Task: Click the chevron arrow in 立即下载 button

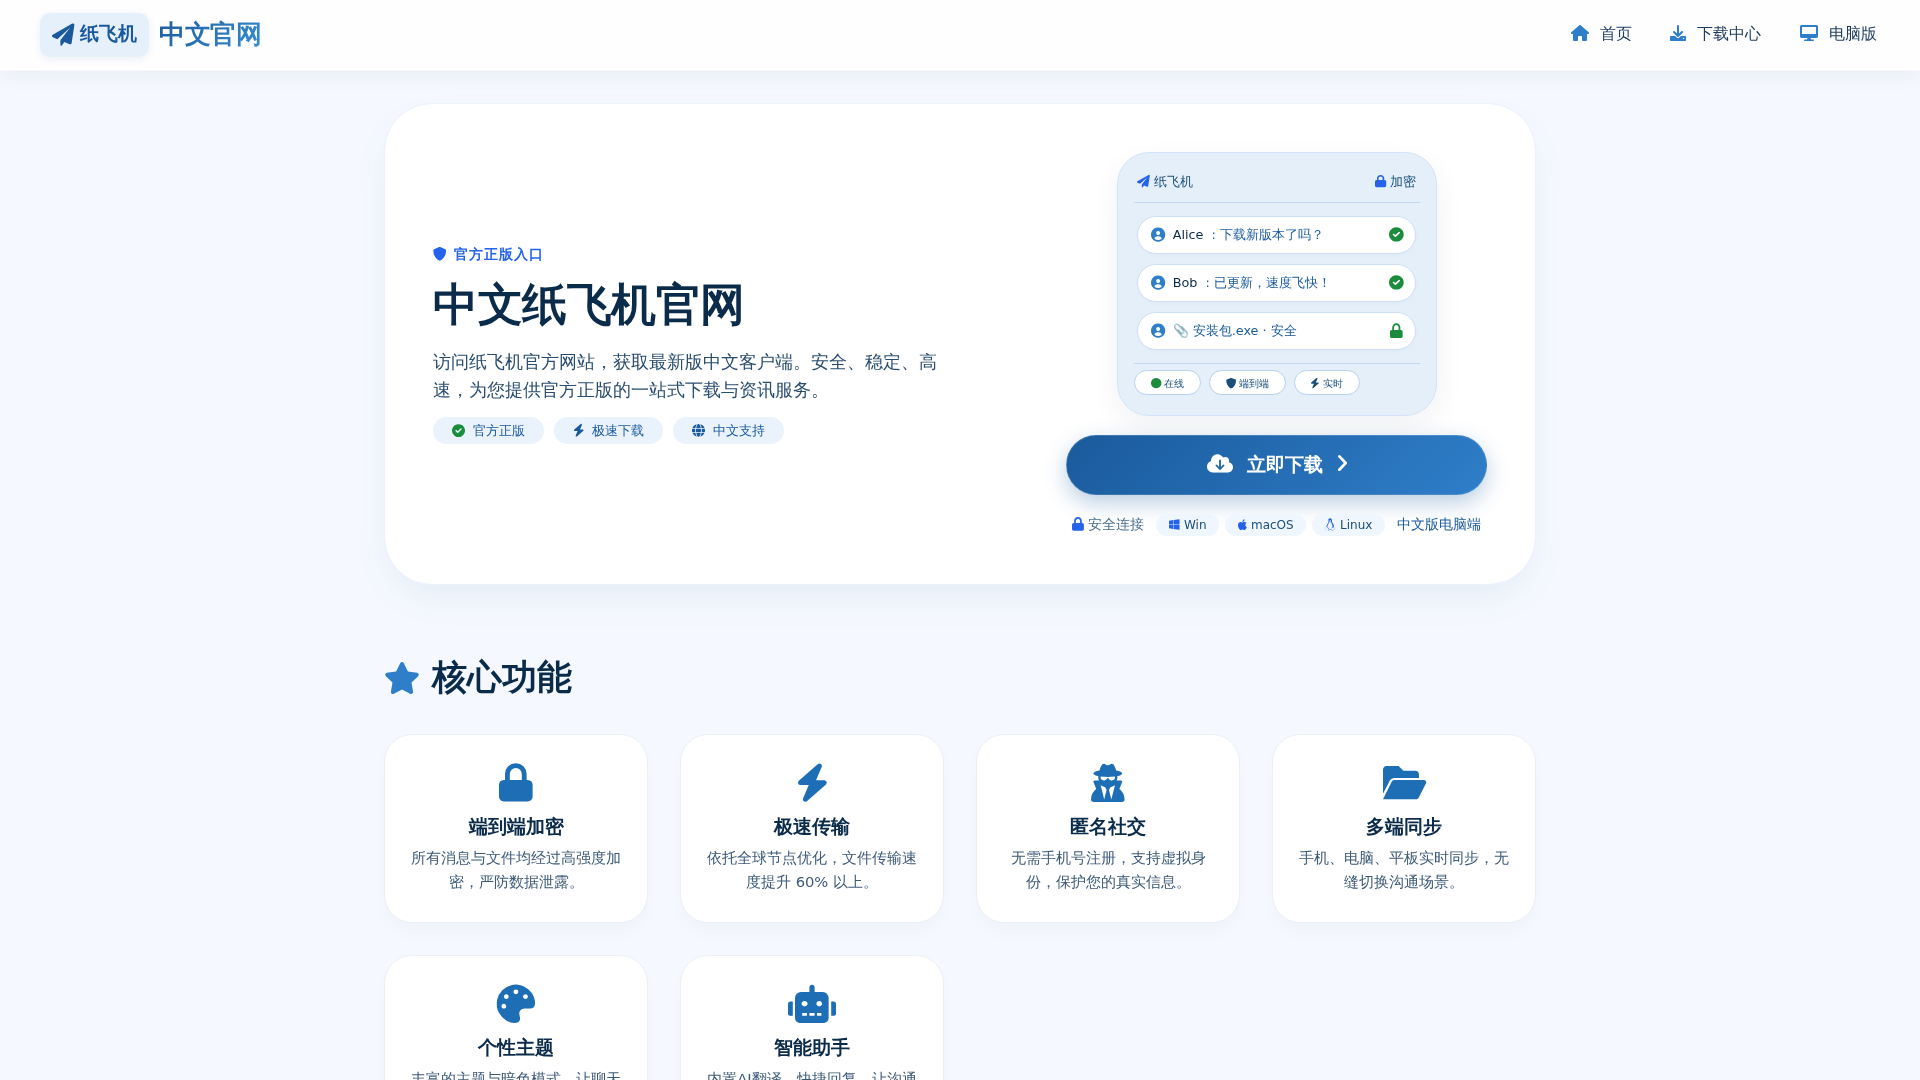Action: click(1343, 464)
